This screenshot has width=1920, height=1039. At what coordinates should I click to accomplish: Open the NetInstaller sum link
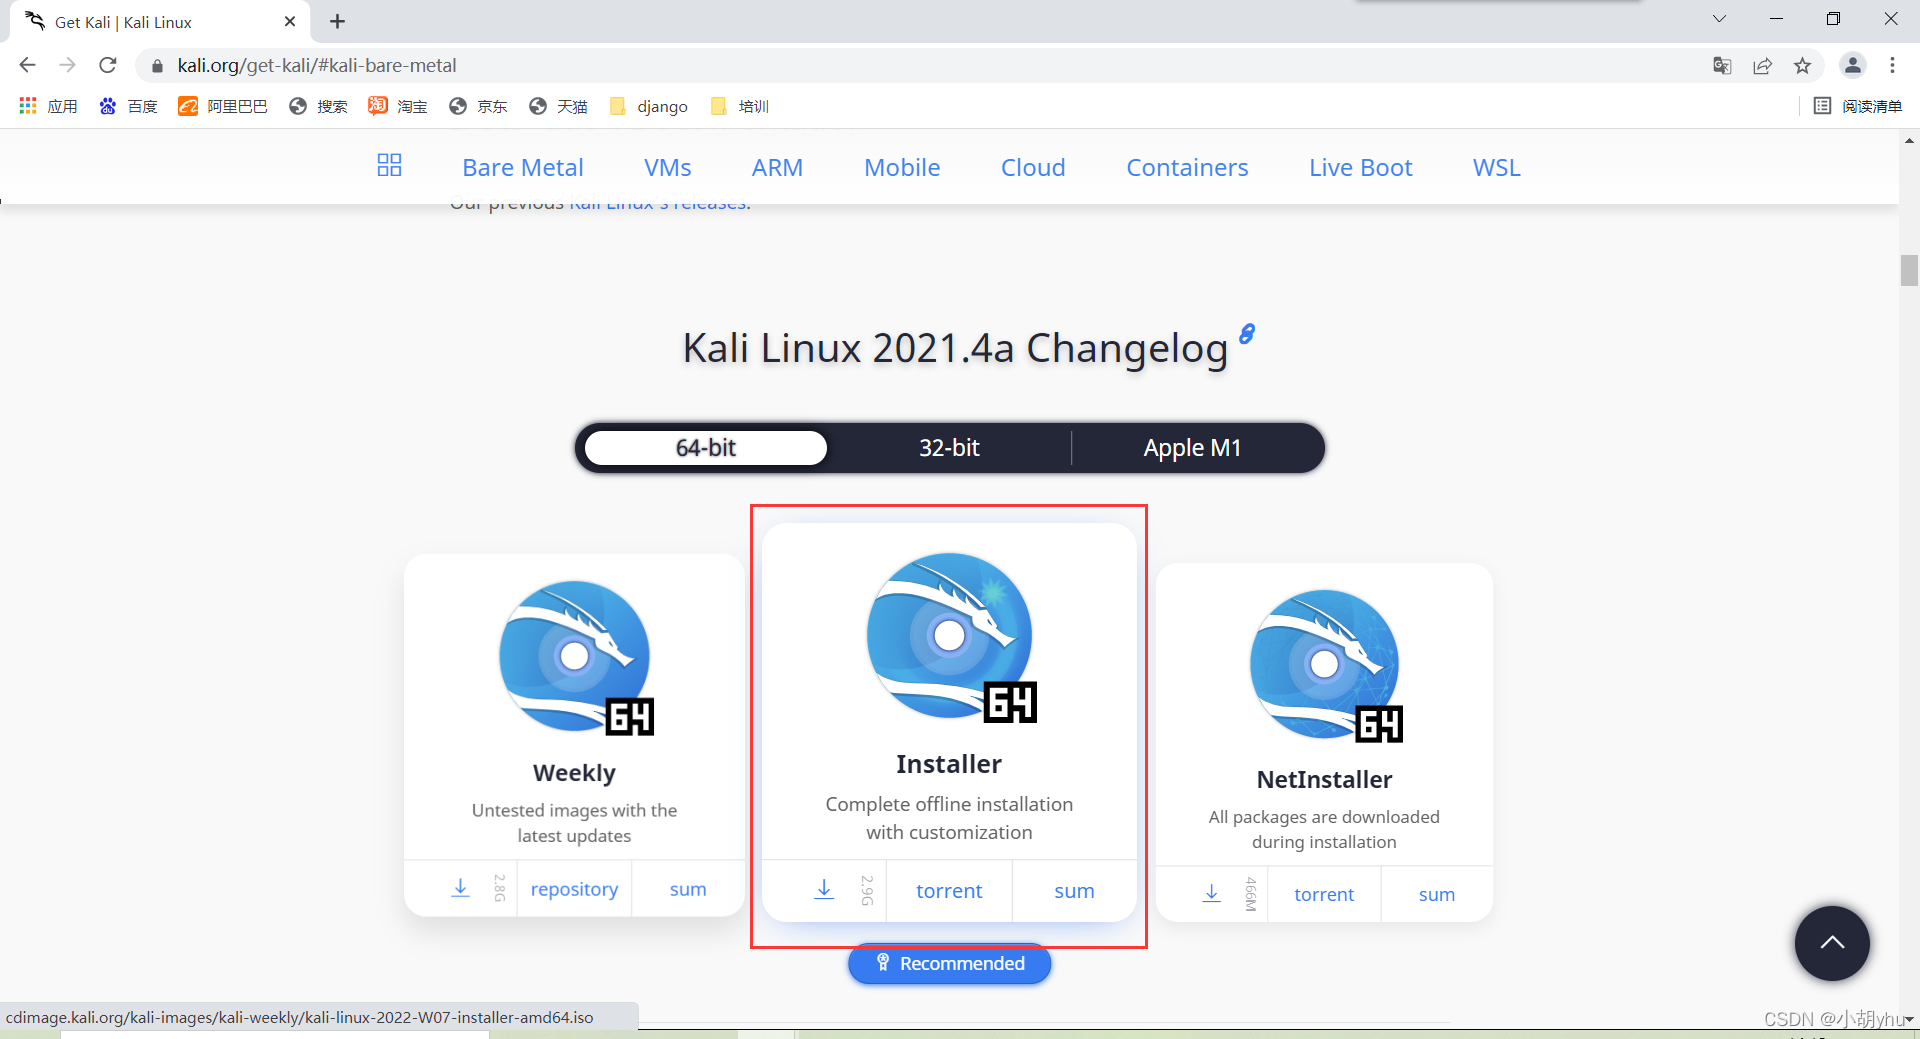(1437, 895)
